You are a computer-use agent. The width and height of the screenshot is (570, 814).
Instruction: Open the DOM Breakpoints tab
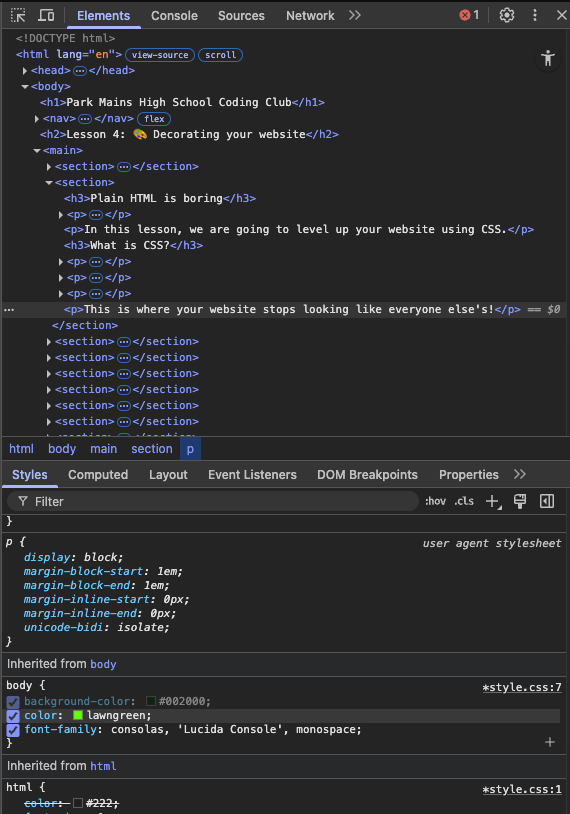pos(368,474)
